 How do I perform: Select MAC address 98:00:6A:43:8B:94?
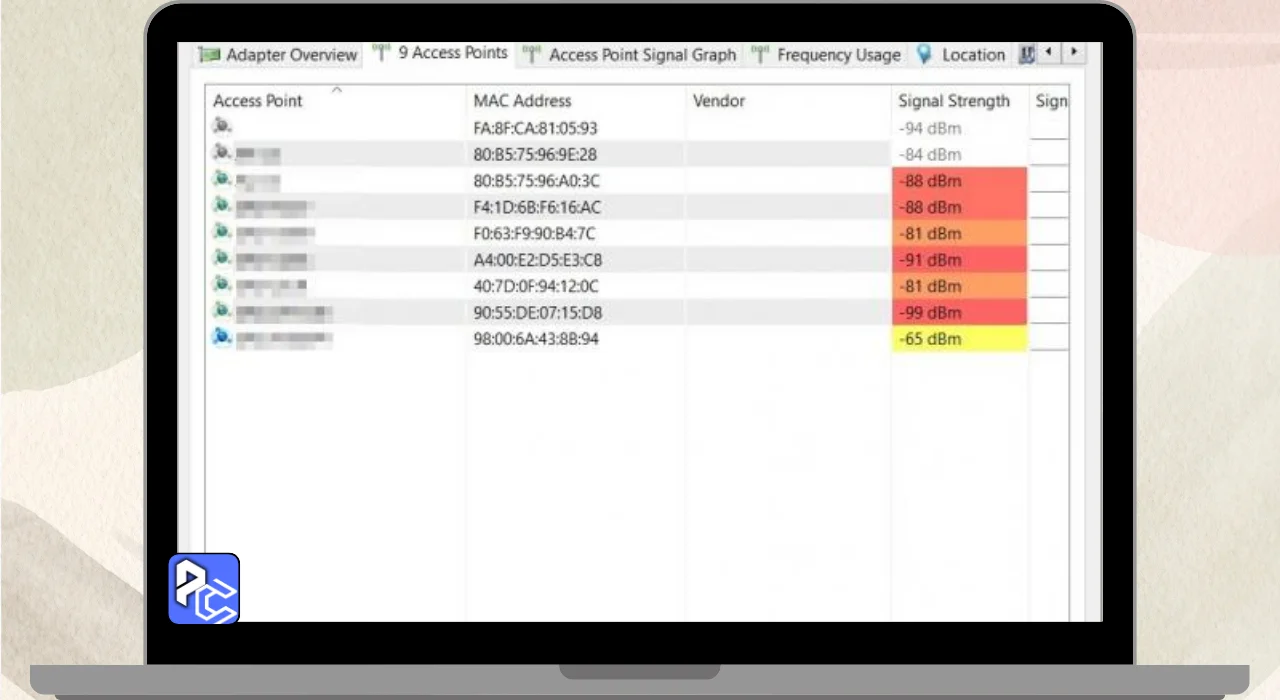coord(536,339)
